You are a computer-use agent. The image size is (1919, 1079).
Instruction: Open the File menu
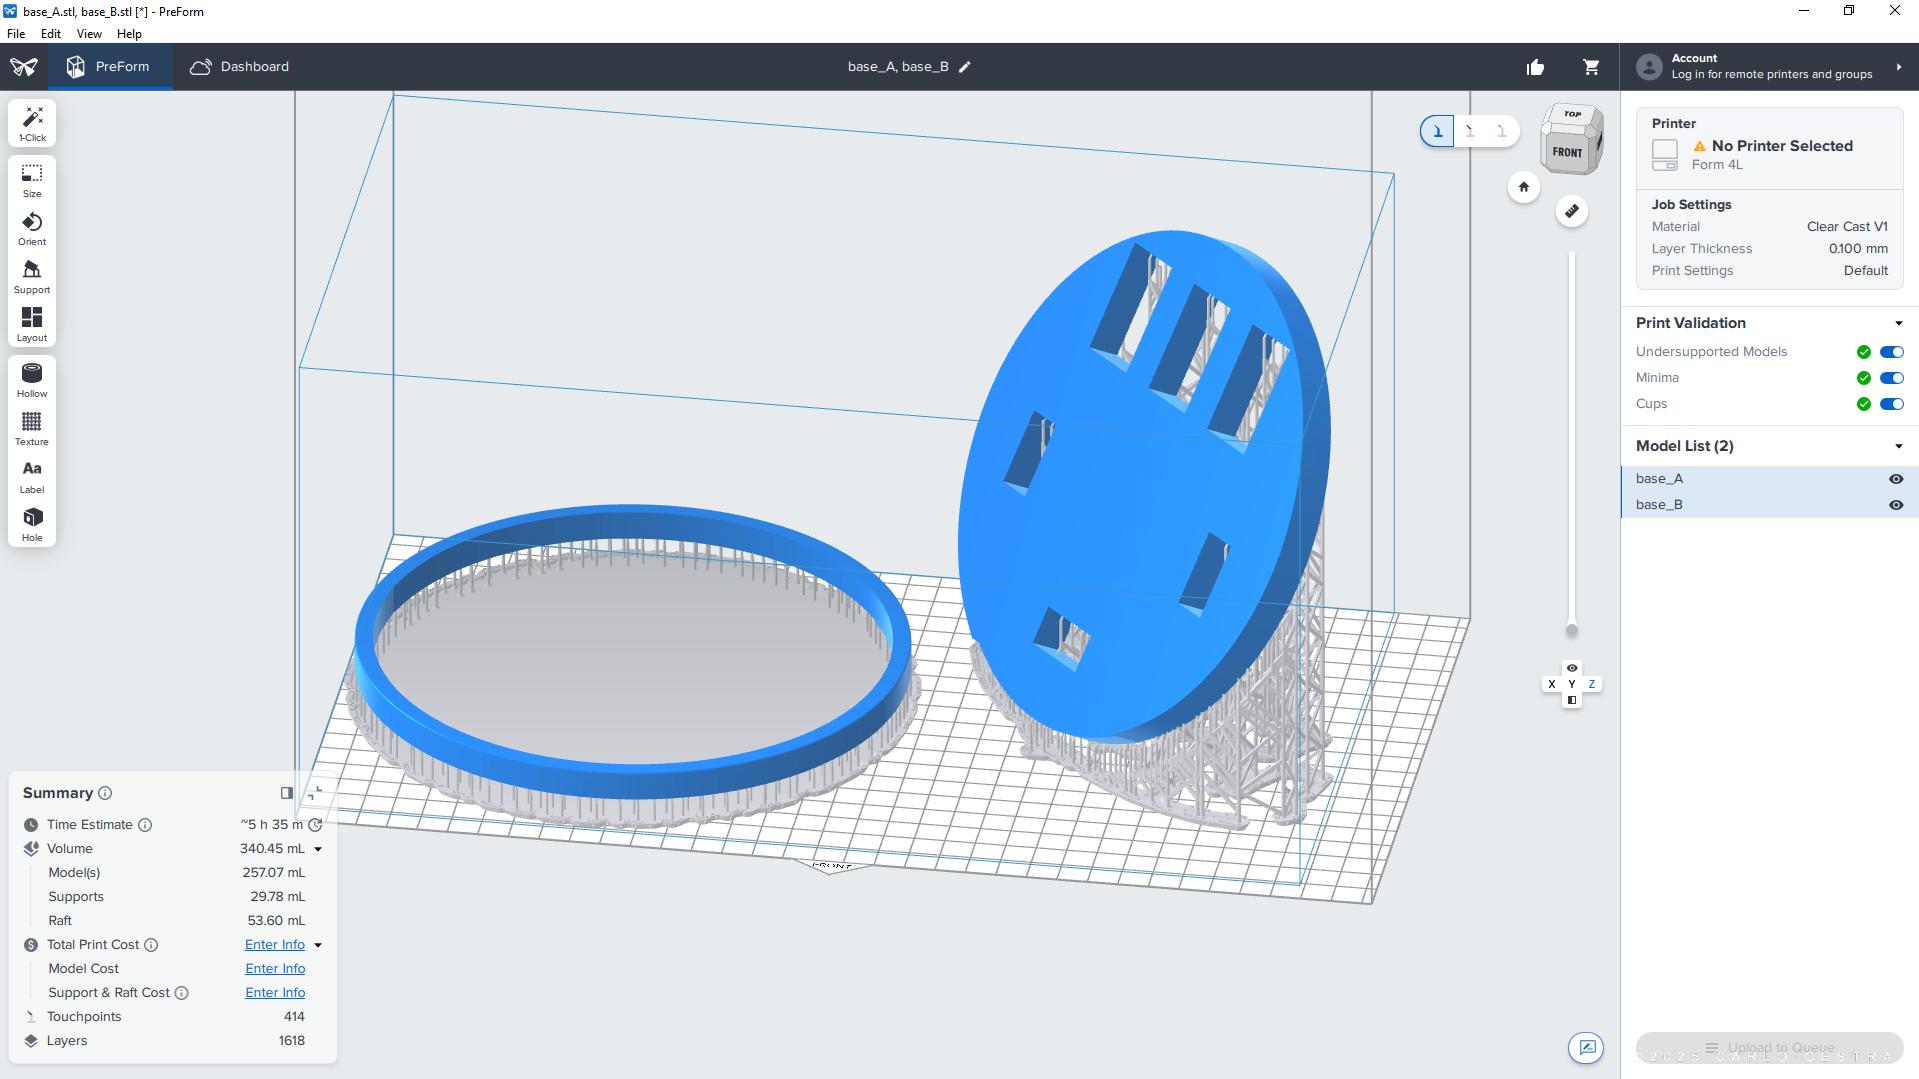coord(16,34)
